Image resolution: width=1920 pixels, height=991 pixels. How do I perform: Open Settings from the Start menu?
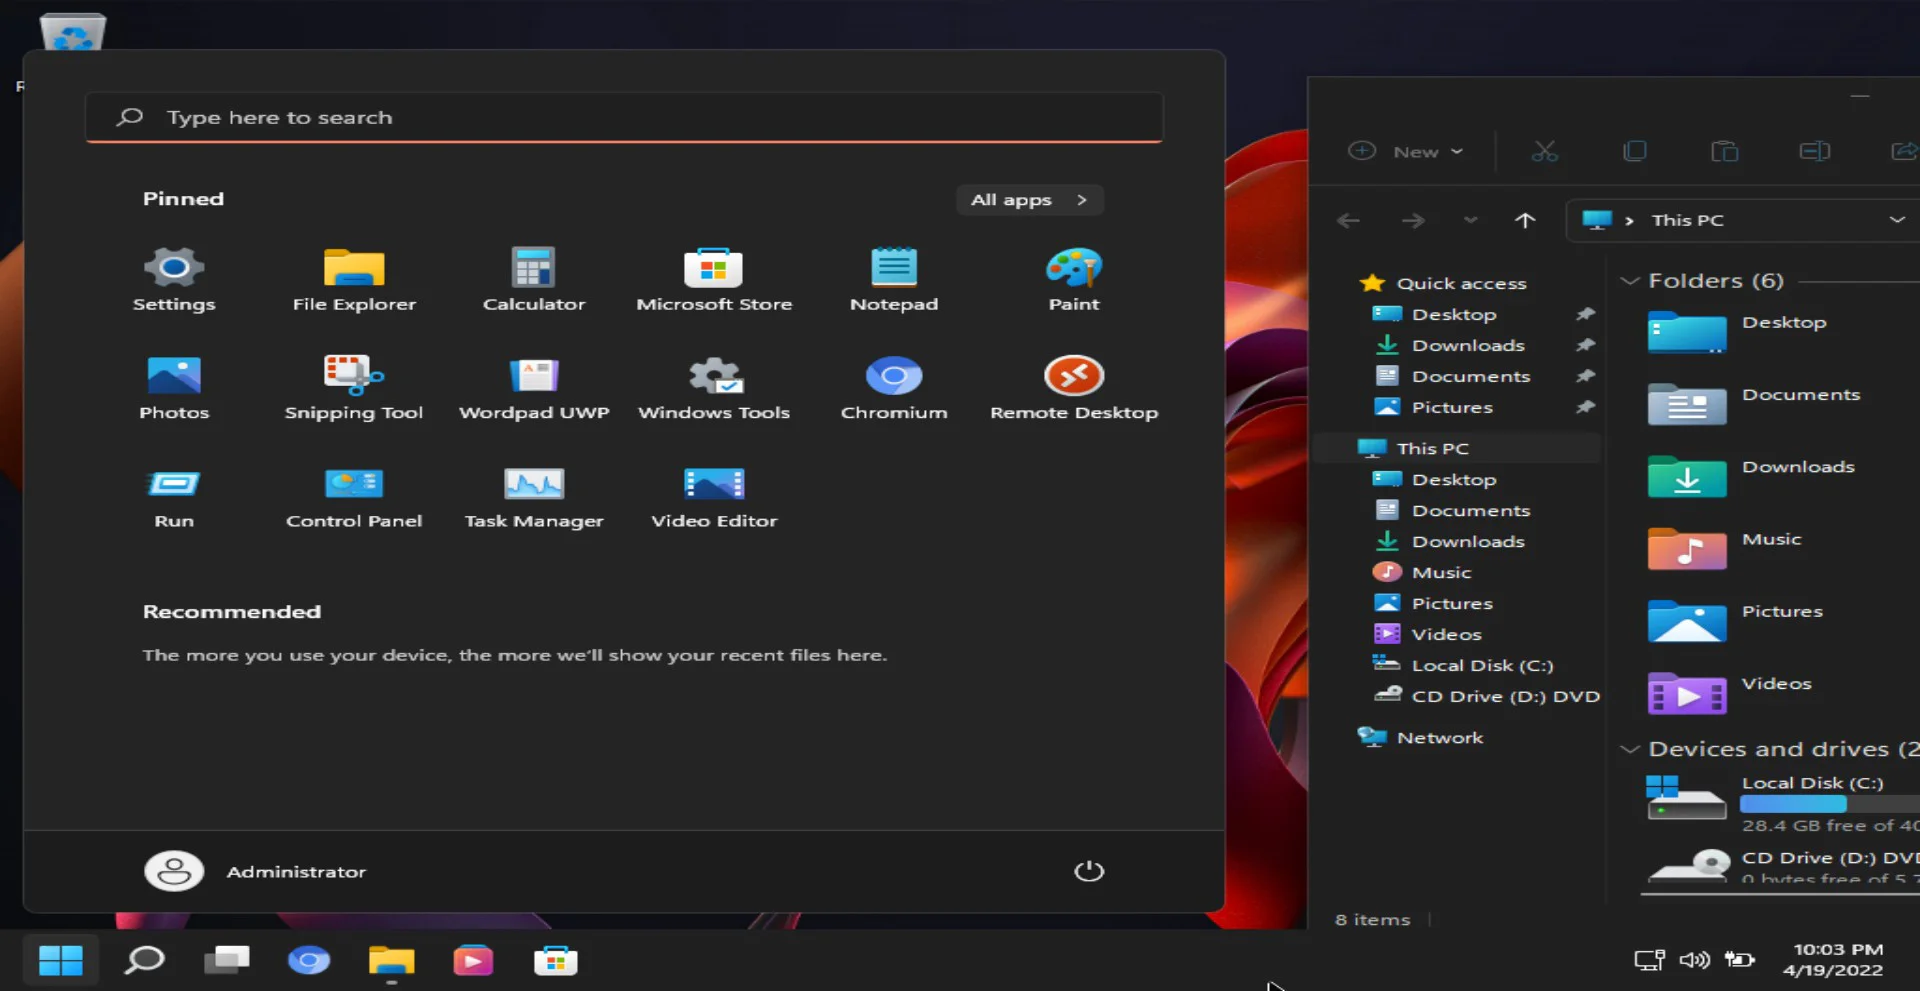[x=173, y=278]
